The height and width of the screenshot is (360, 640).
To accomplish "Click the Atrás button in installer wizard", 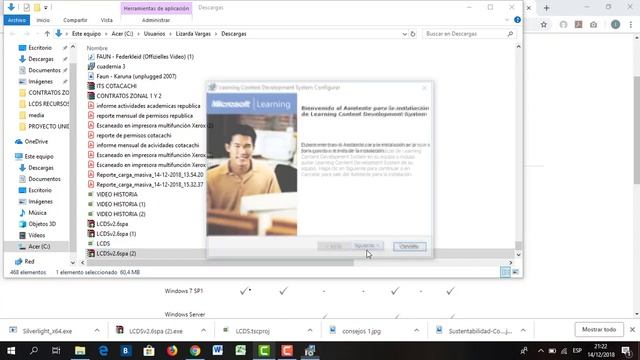I will click(x=334, y=246).
